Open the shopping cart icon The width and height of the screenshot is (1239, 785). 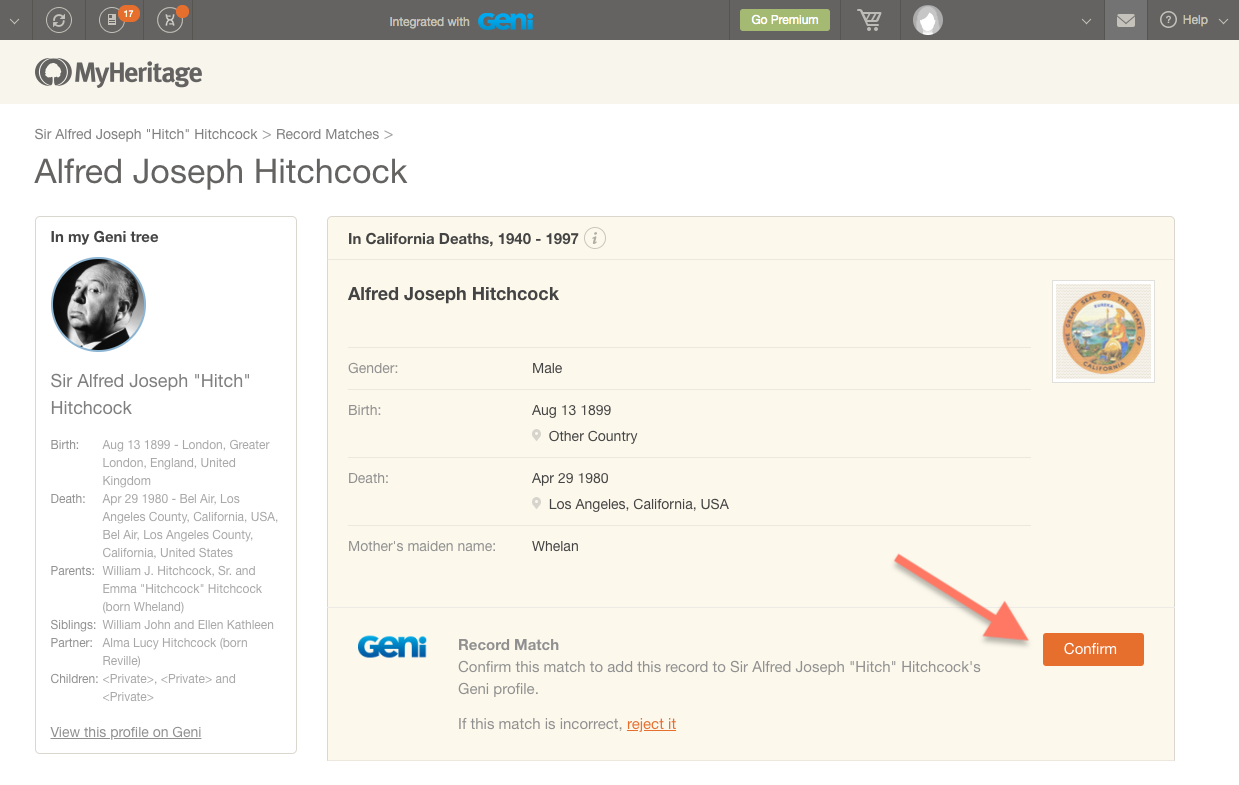coord(870,20)
